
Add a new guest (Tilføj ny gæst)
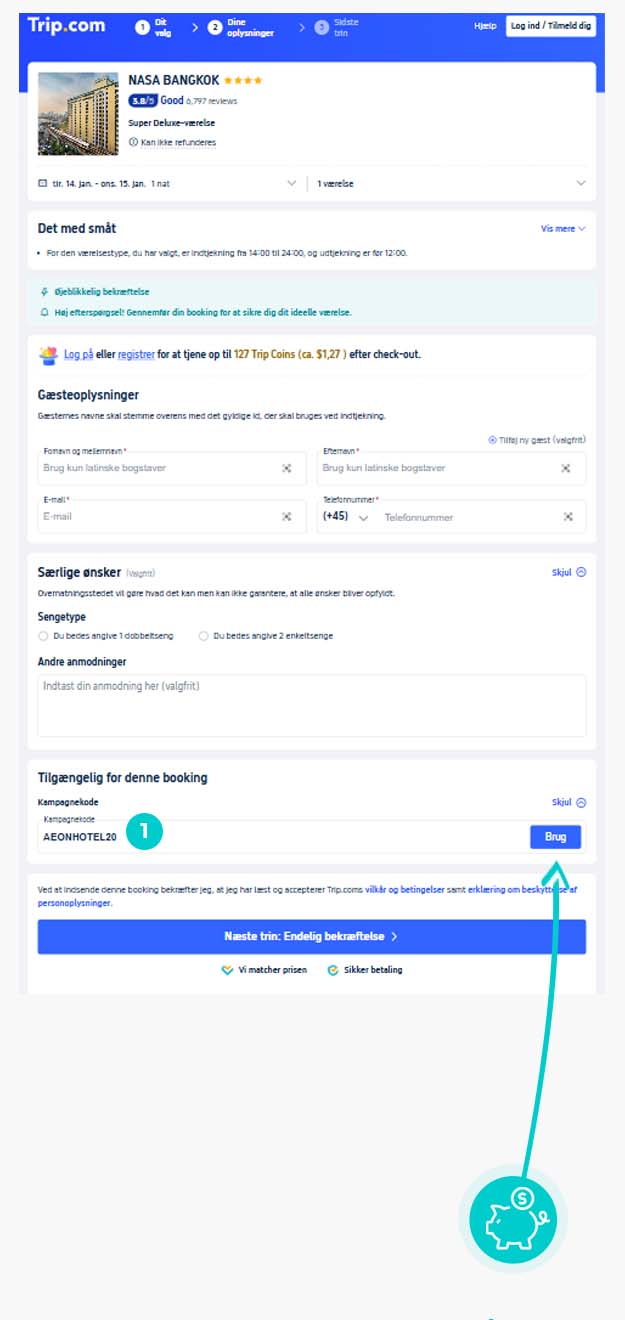click(535, 440)
